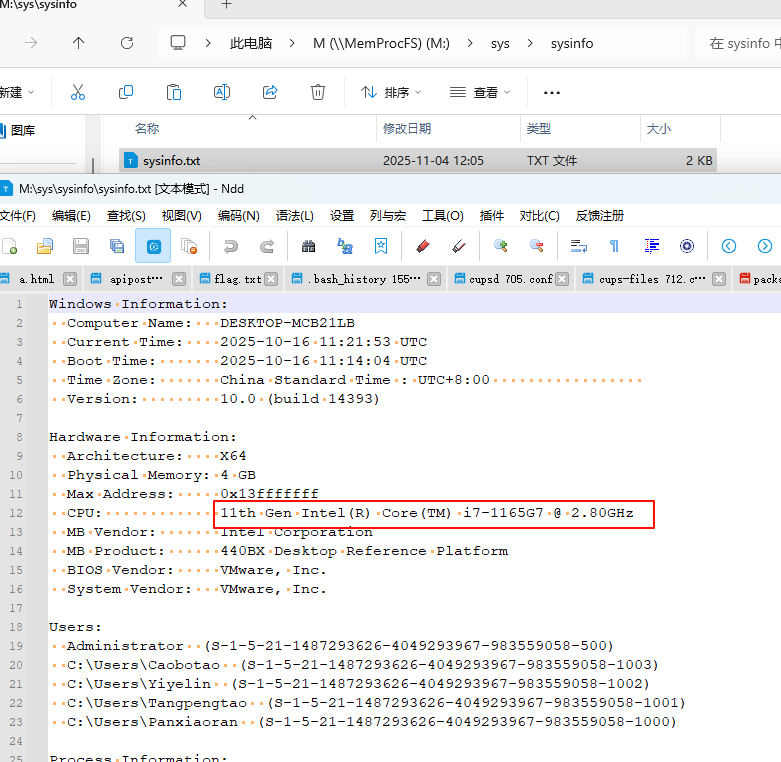Undo the last edit in Ndd
Viewport: 781px width, 762px height.
[231, 246]
